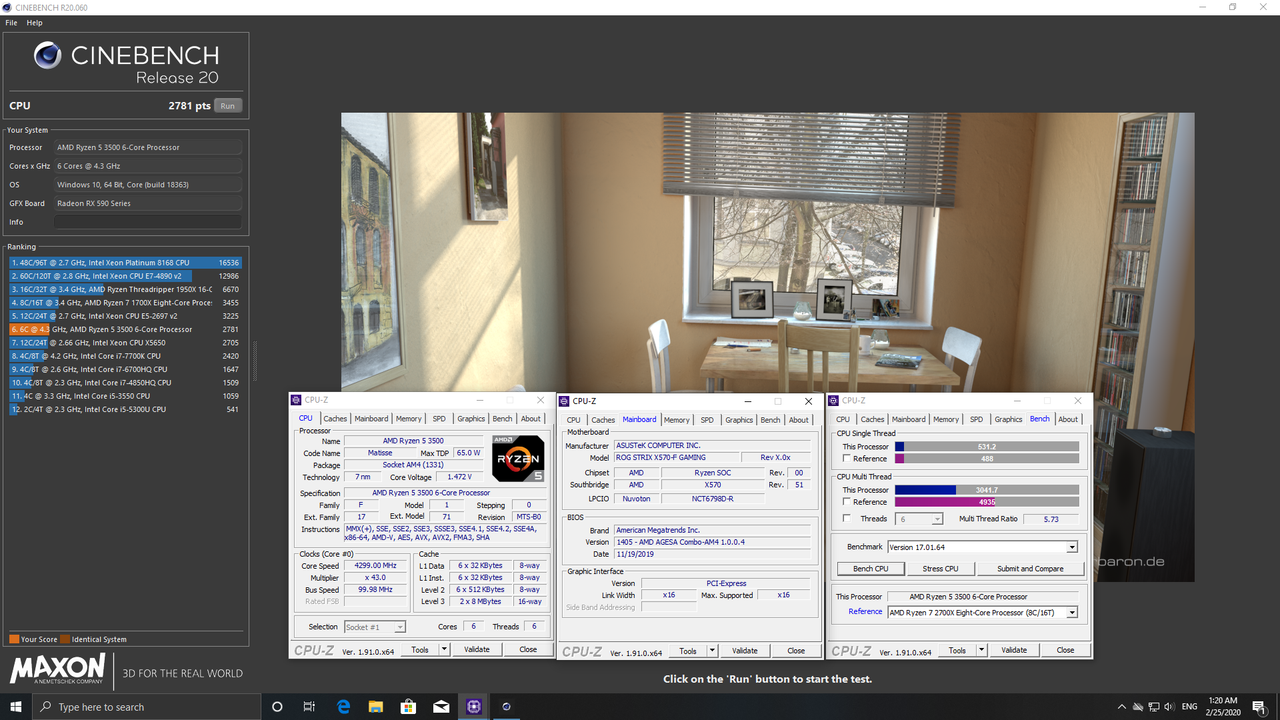Enable the Reference checkbox under CPU Single Thread
Screen dimensions: 1280x720
tap(847, 458)
